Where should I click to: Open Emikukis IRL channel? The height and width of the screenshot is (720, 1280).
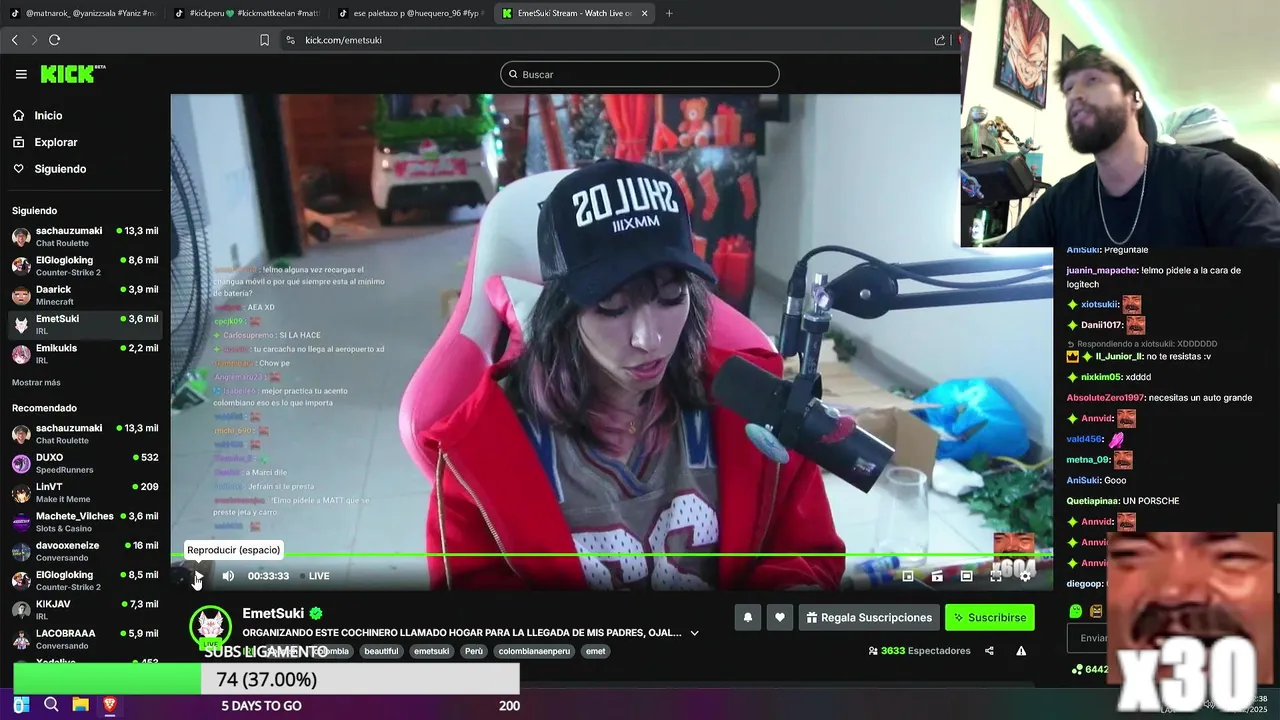85,354
